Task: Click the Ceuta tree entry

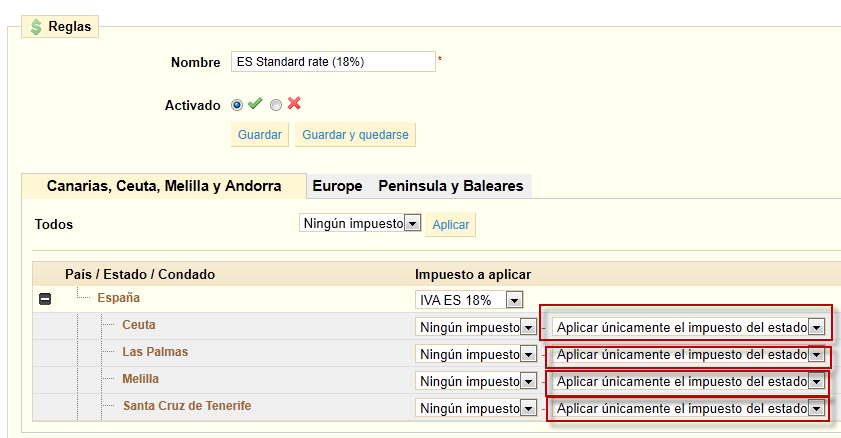Action: tap(139, 325)
